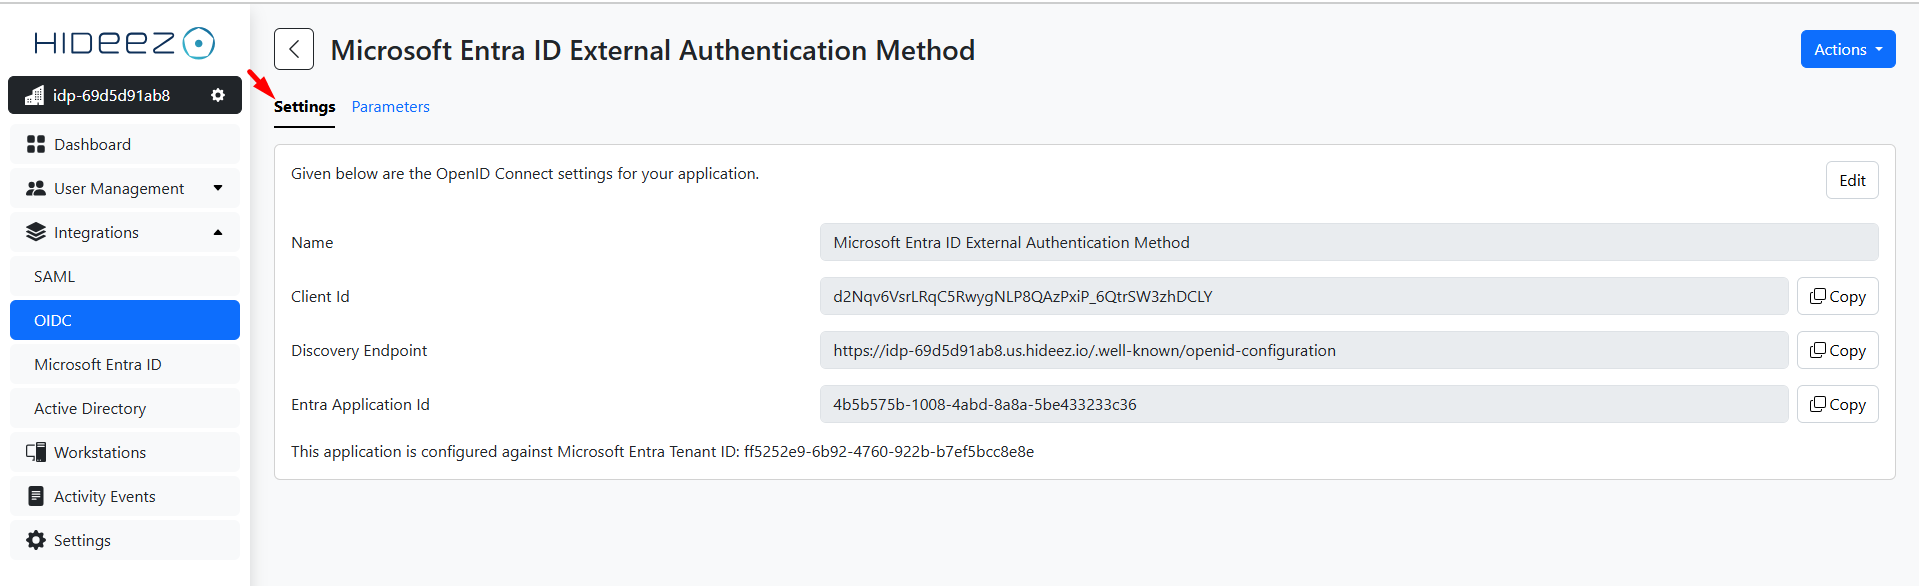Image resolution: width=1919 pixels, height=586 pixels.
Task: Collapse the Integrations menu arrow
Action: (x=218, y=232)
